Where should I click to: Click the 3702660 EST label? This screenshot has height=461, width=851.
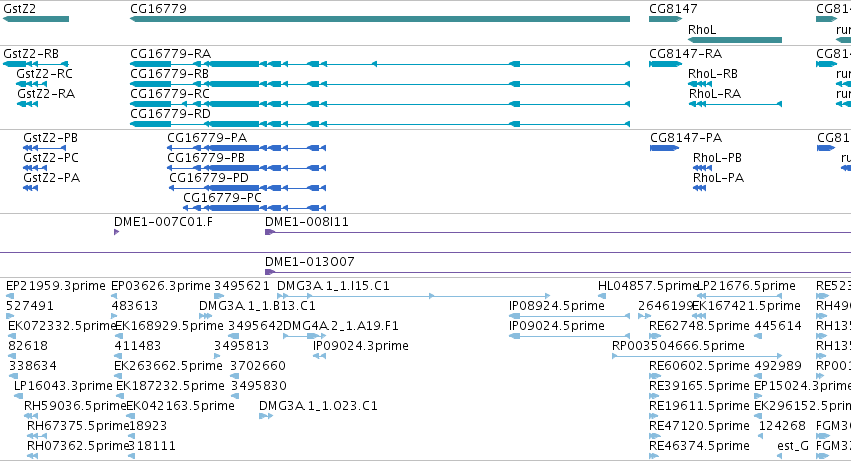click(258, 366)
